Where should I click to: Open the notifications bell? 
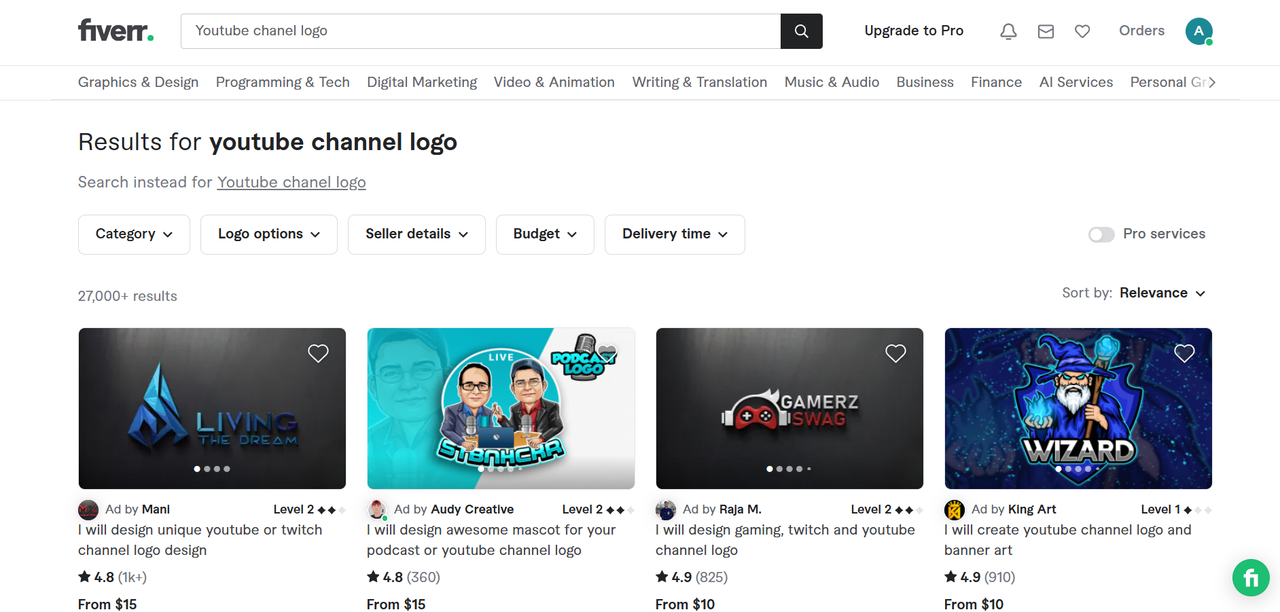1008,31
